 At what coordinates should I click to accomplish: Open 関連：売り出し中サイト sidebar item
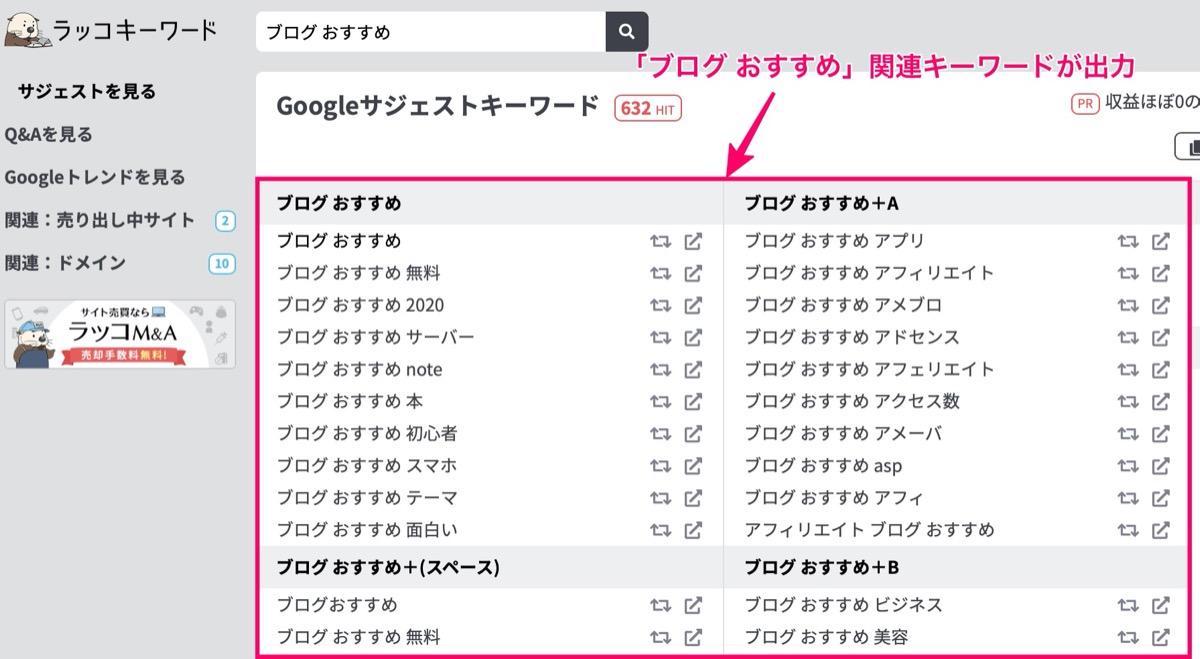100,220
